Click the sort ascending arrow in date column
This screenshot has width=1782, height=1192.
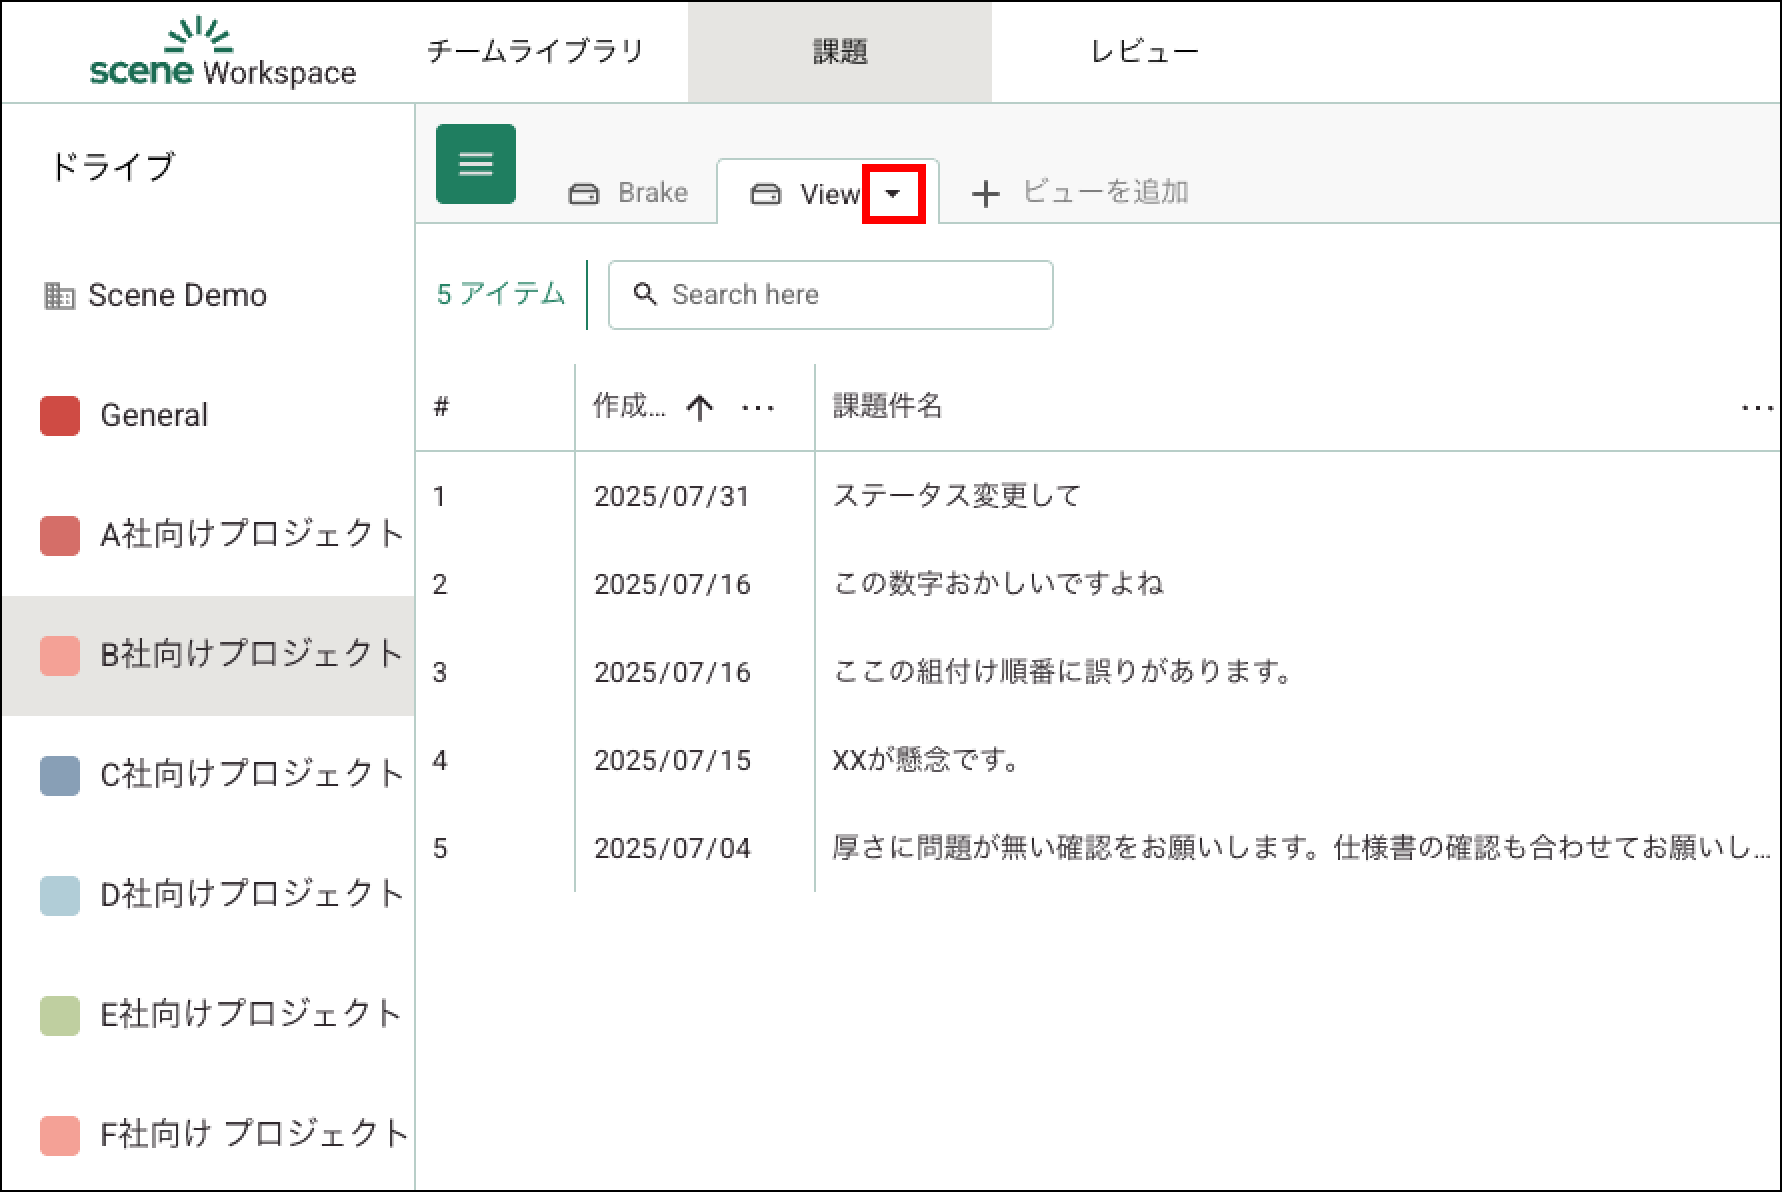[700, 407]
